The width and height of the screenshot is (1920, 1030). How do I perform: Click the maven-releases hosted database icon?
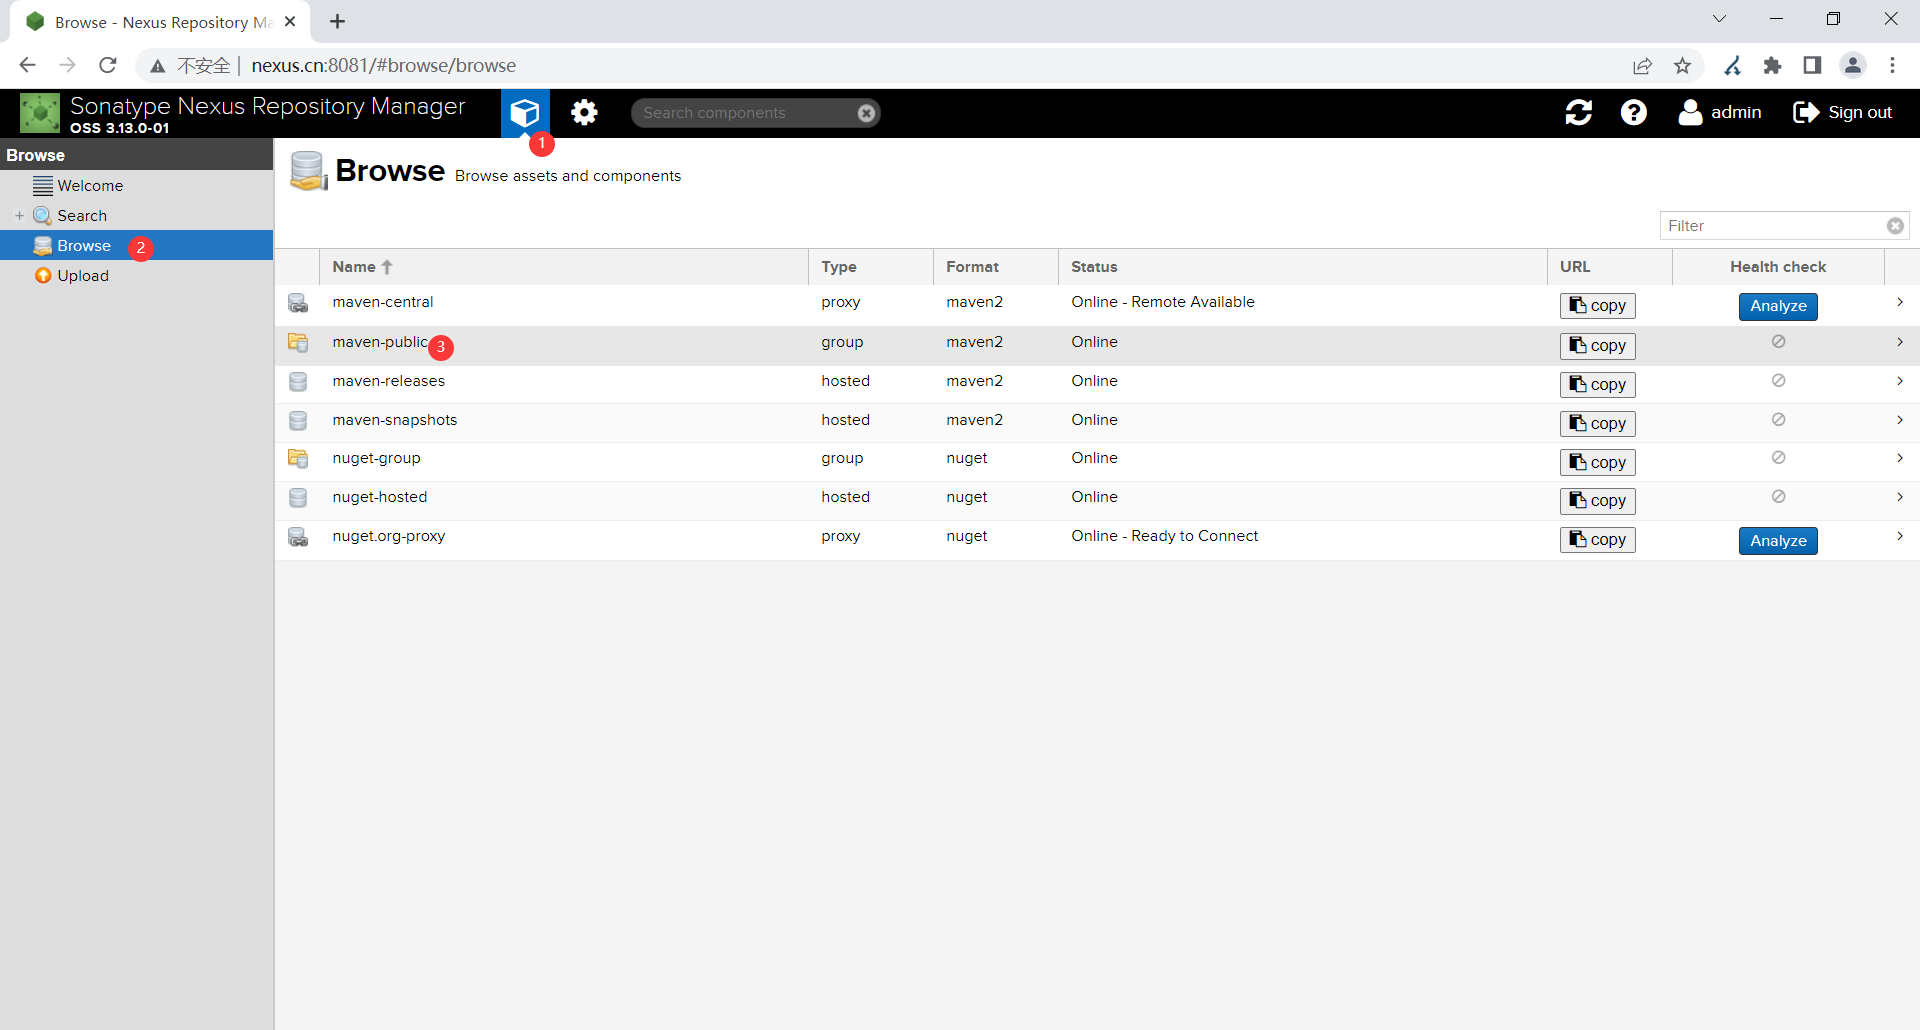point(298,382)
